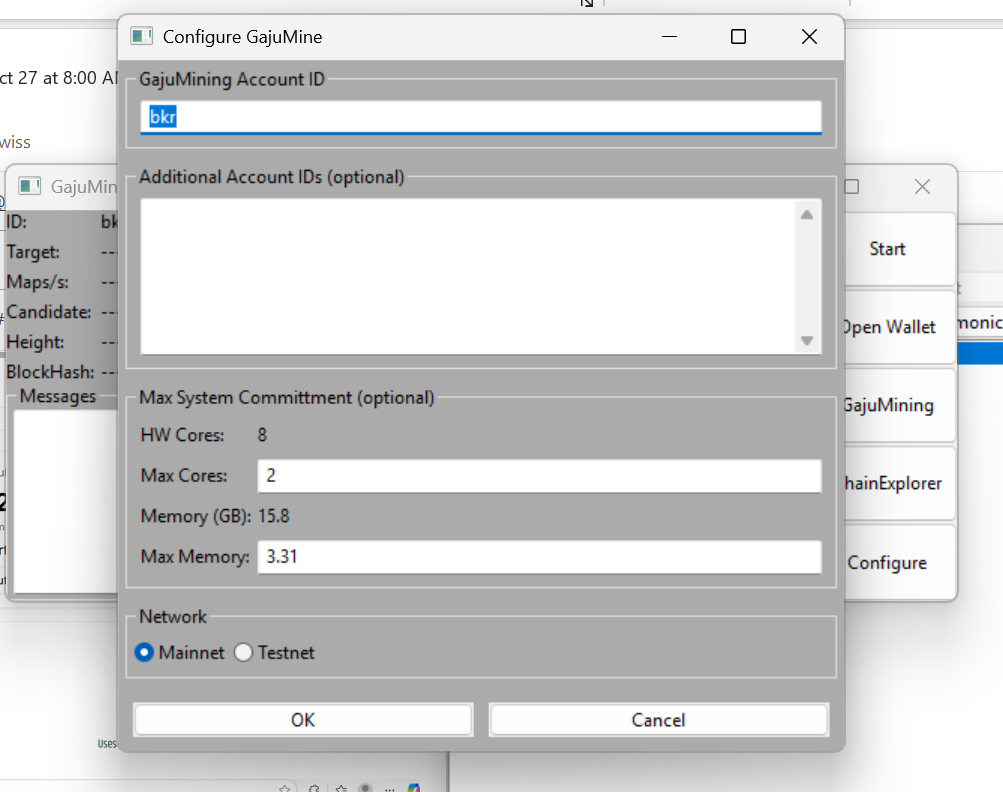Image resolution: width=1003 pixels, height=792 pixels.
Task: Minimize the Configure GajuMine dialog
Action: tap(669, 37)
